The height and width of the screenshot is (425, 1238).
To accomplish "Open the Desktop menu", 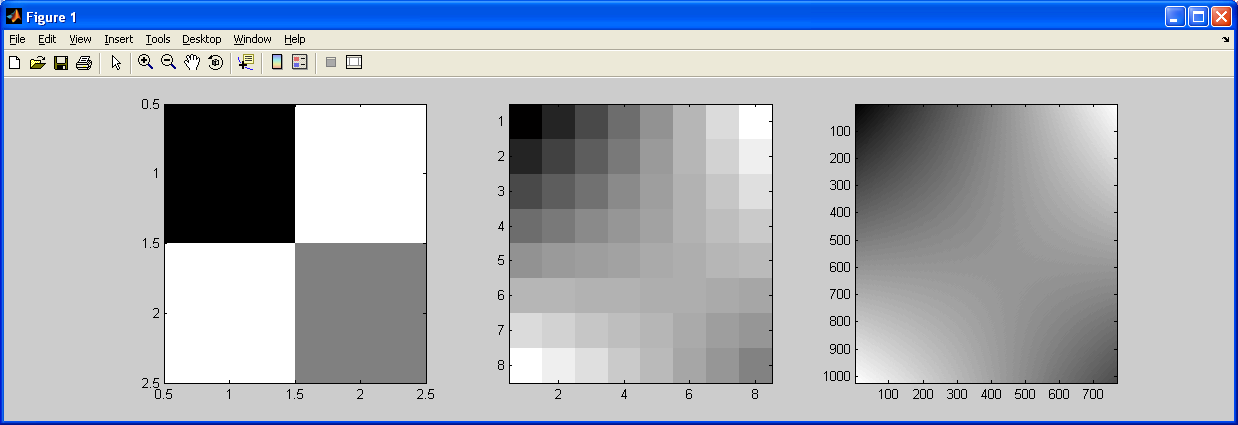I will (202, 39).
